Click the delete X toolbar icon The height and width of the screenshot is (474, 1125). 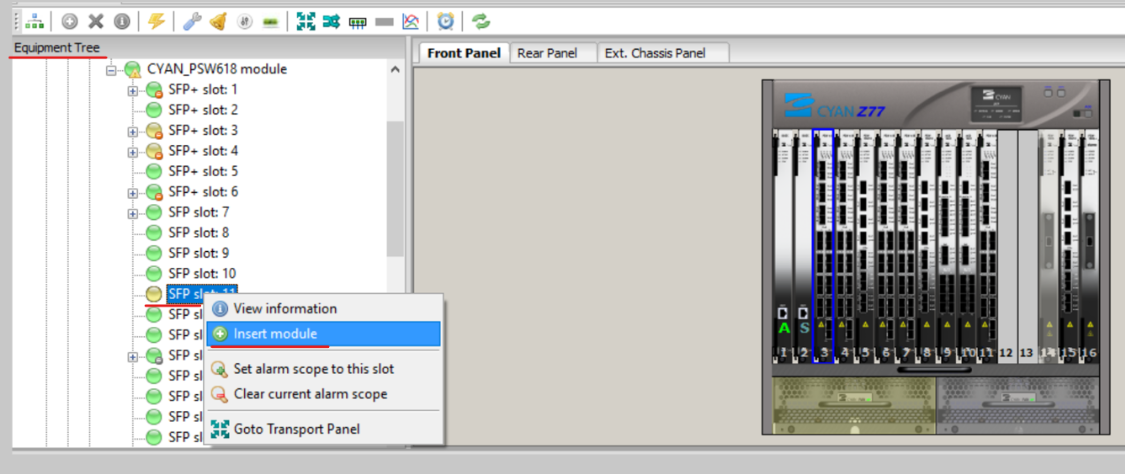coord(95,22)
